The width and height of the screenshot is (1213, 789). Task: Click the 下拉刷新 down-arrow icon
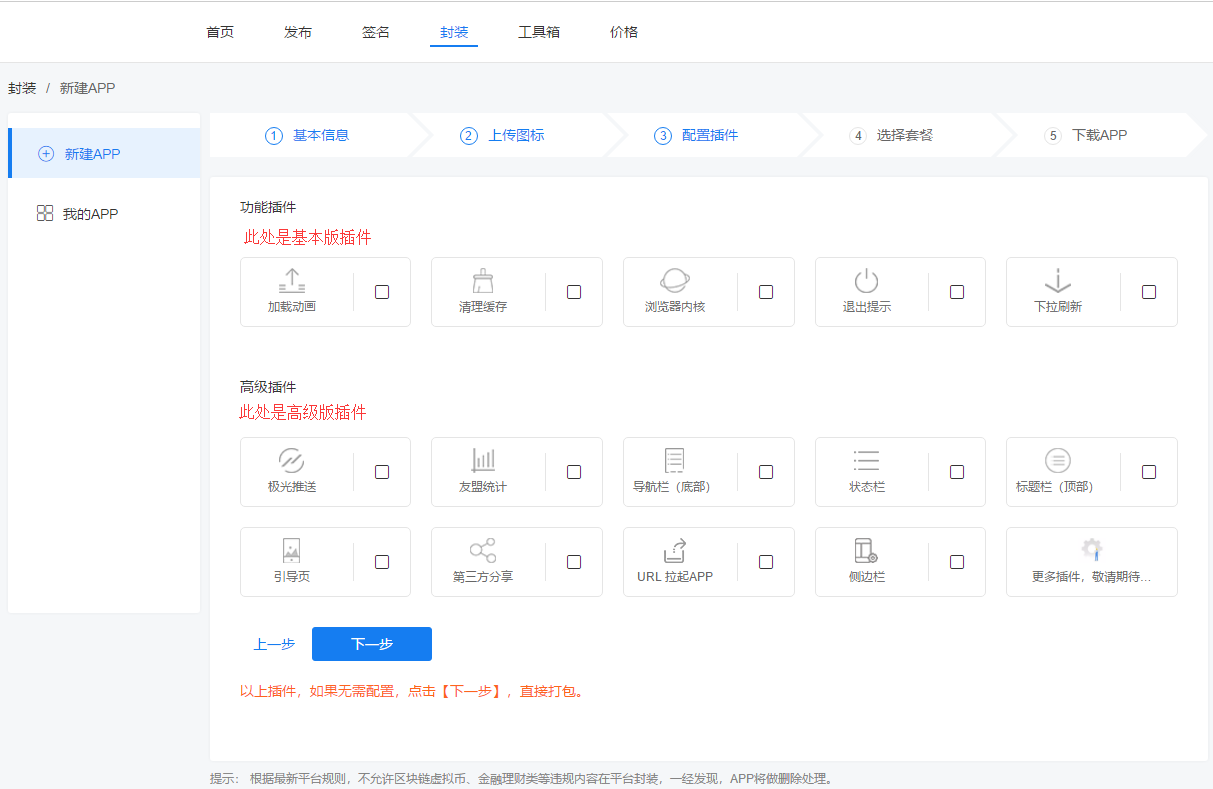coord(1057,281)
